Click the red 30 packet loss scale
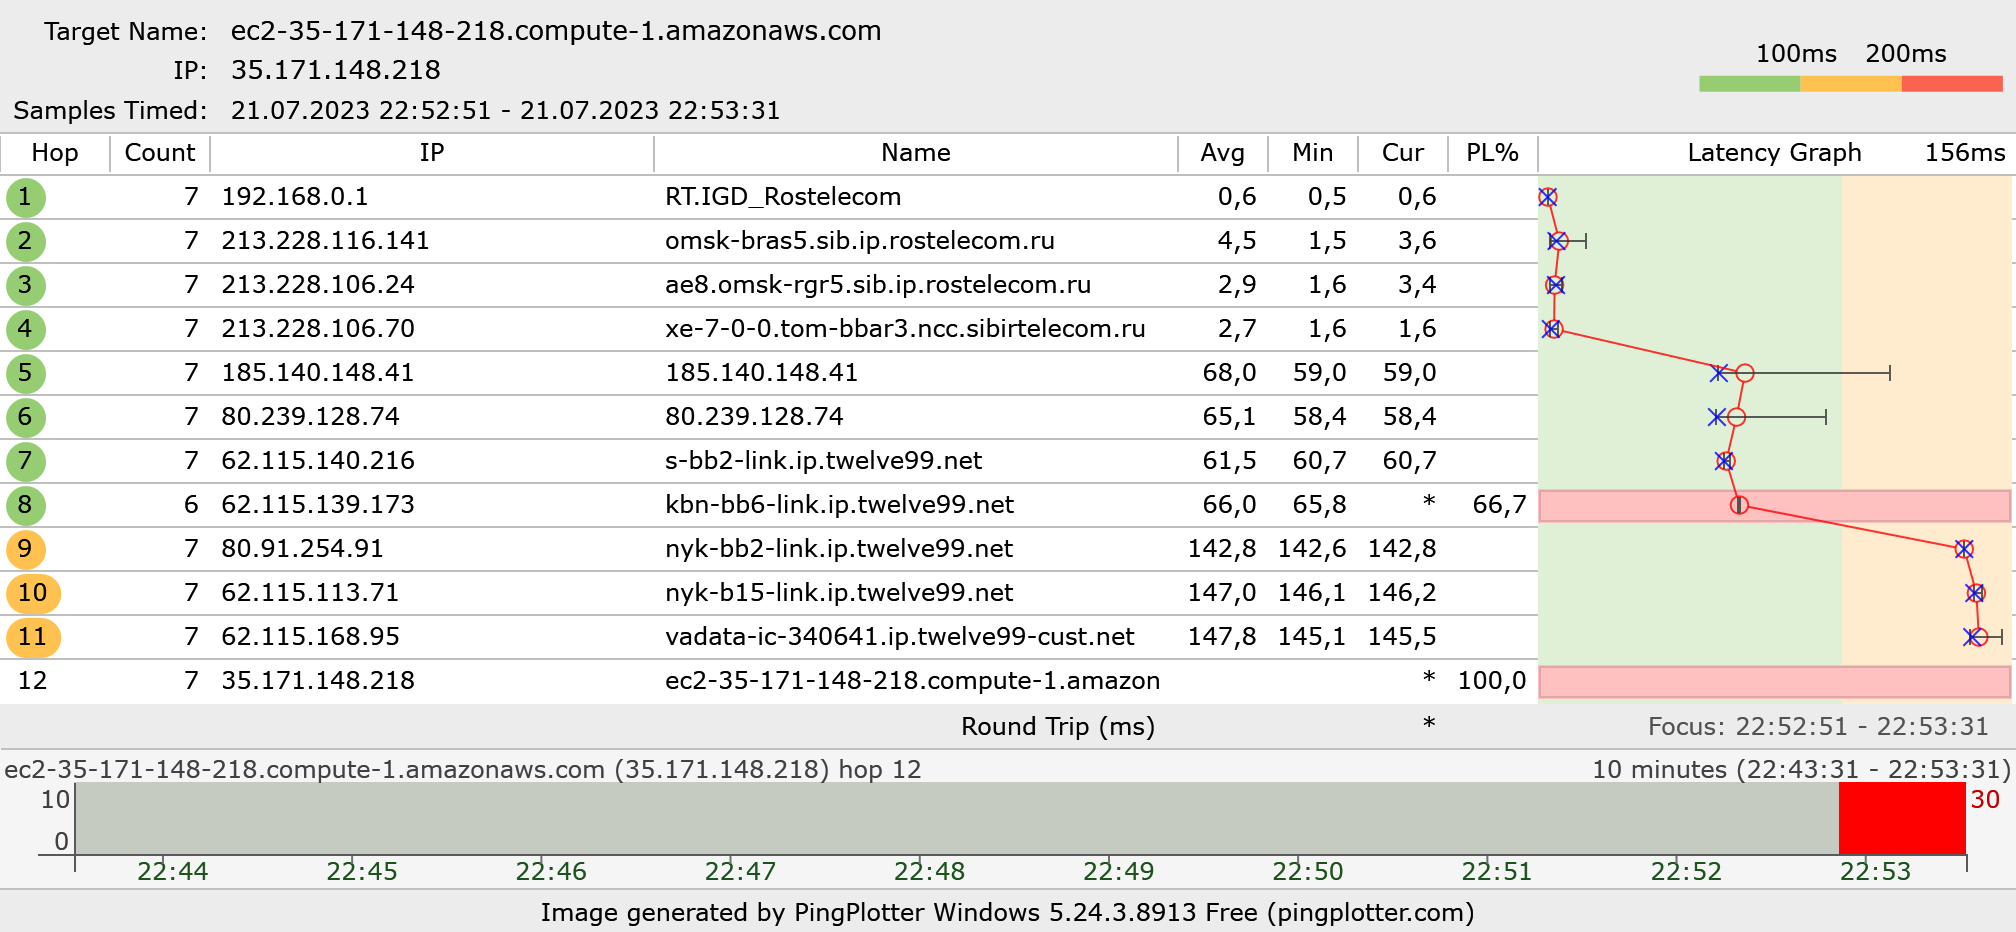The image size is (2016, 932). point(1985,799)
